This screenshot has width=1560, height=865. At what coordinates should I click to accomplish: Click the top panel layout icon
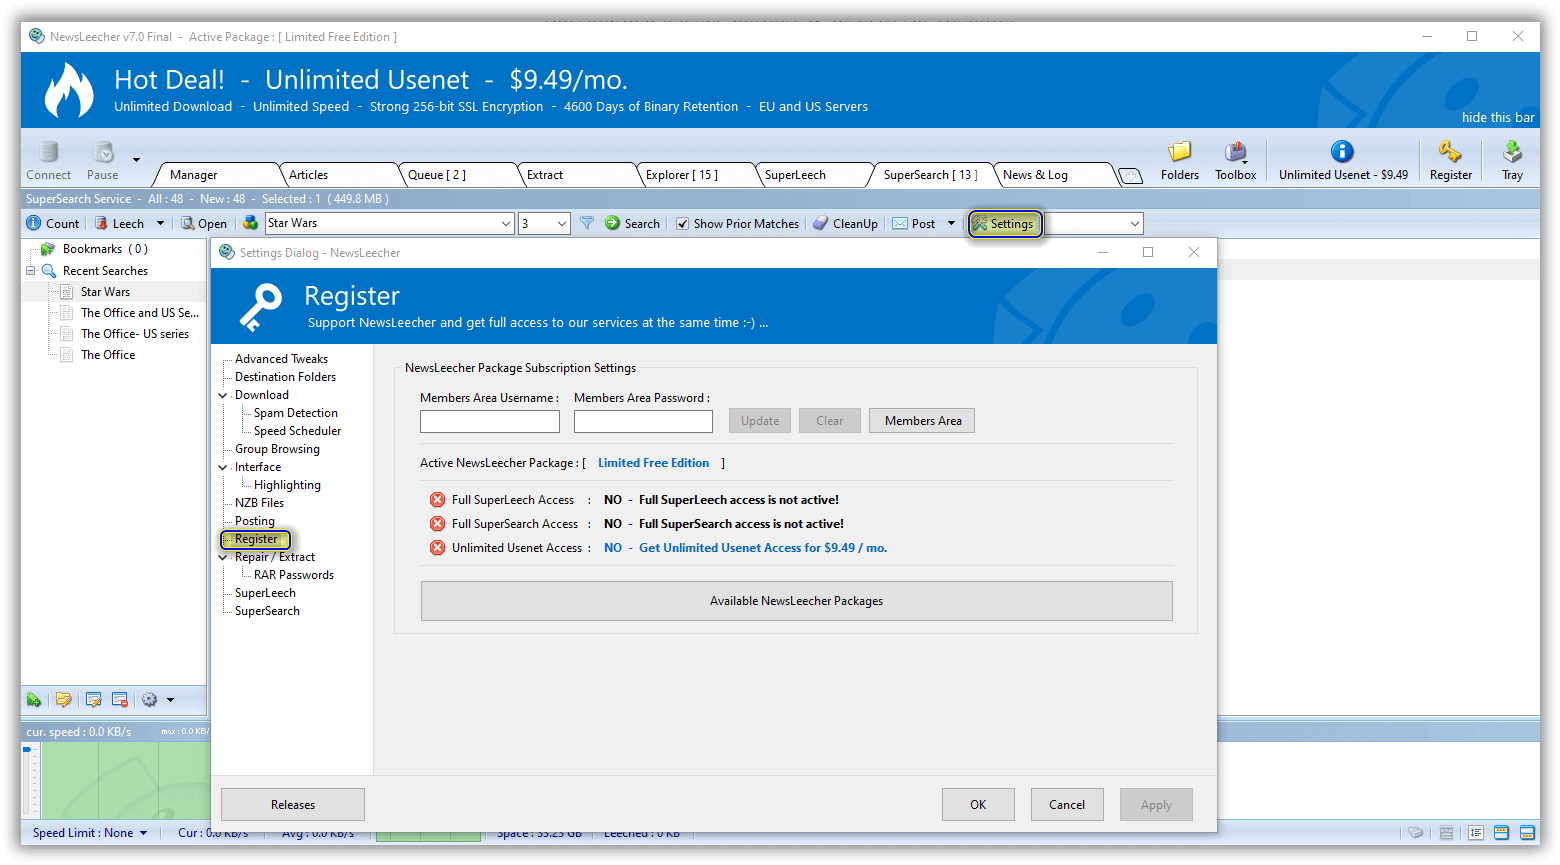point(1501,832)
